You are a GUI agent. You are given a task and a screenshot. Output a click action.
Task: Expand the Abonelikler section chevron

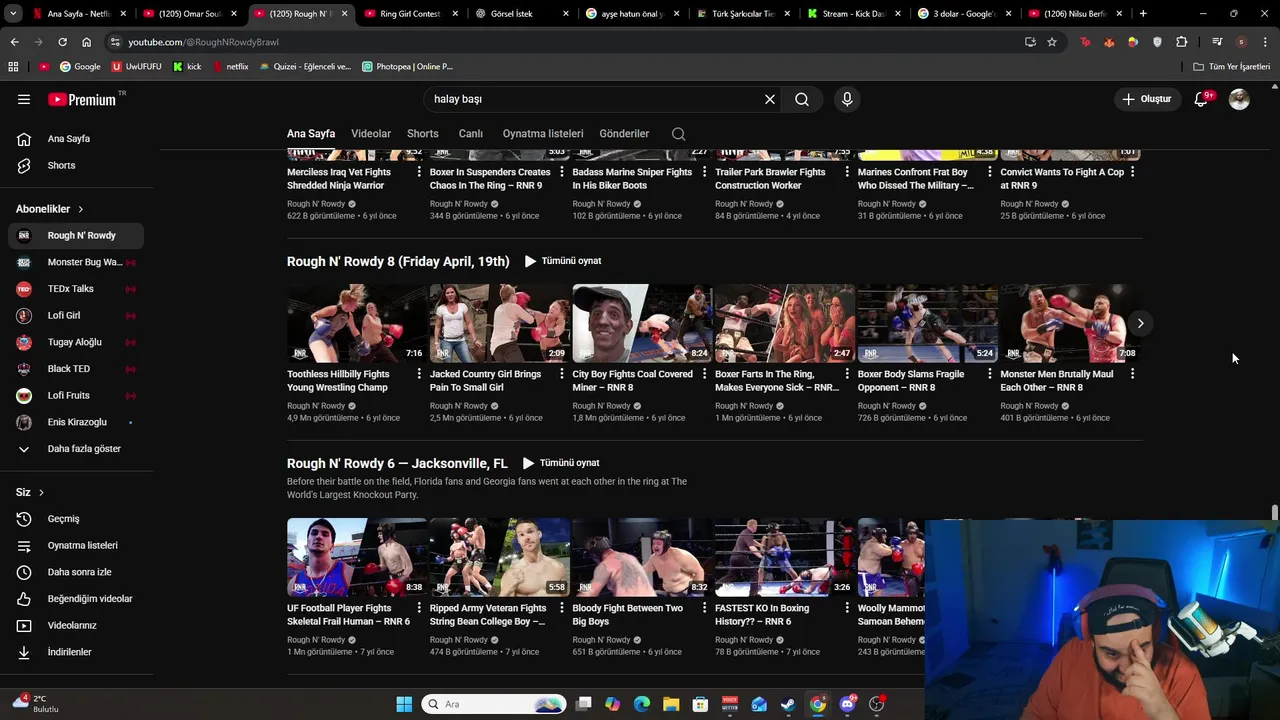point(80,209)
